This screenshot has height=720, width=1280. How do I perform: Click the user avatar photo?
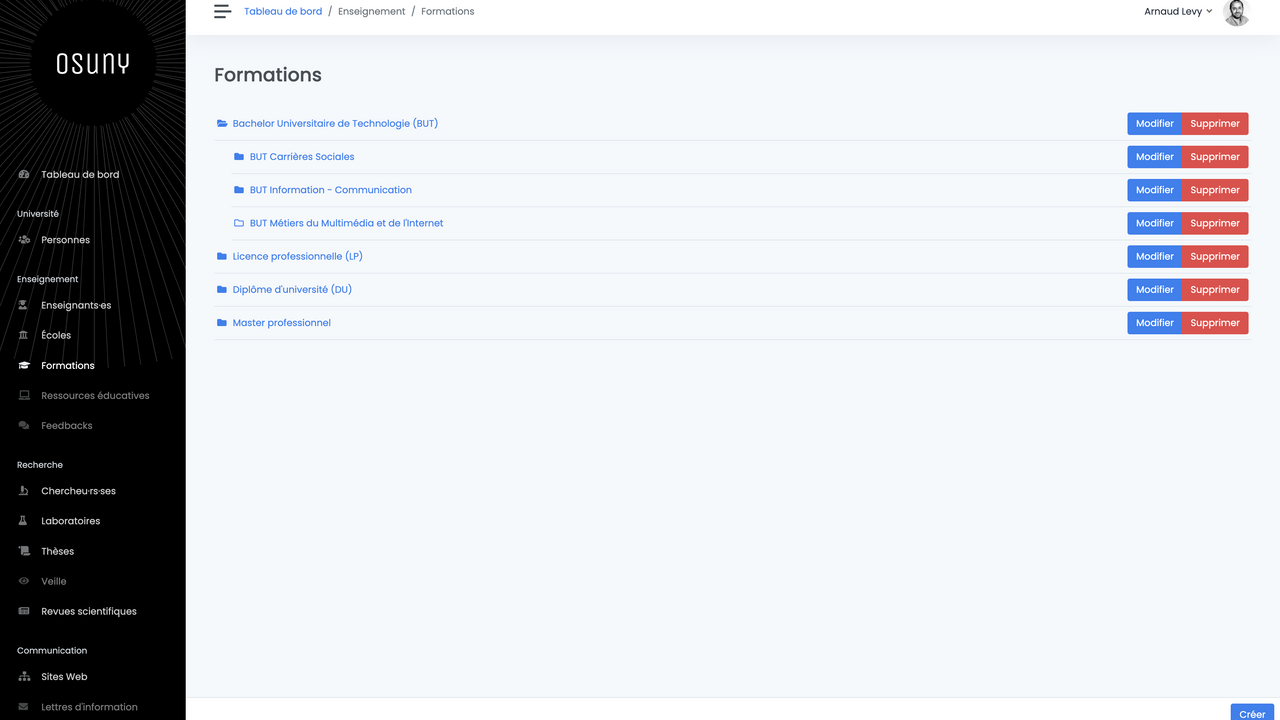click(x=1236, y=12)
